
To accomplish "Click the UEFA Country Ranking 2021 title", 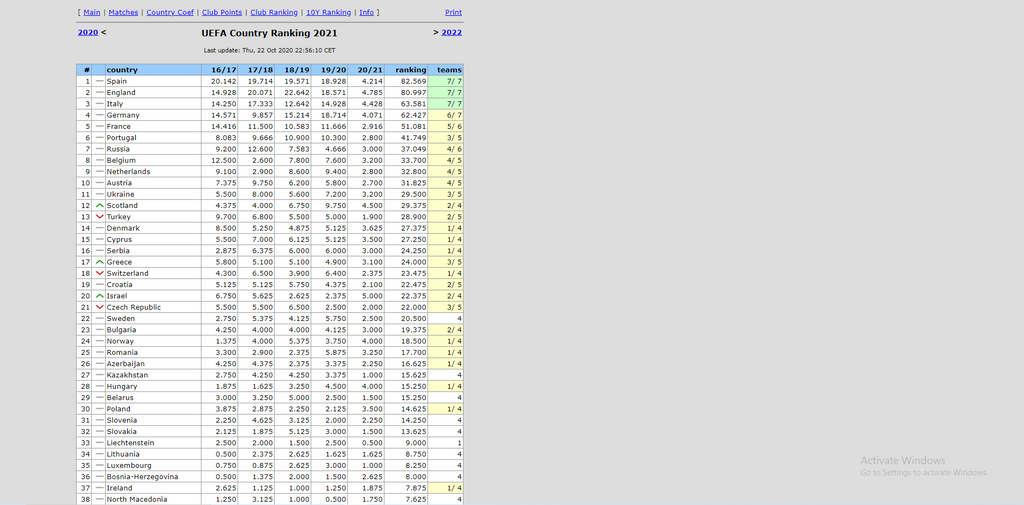I will tap(269, 33).
